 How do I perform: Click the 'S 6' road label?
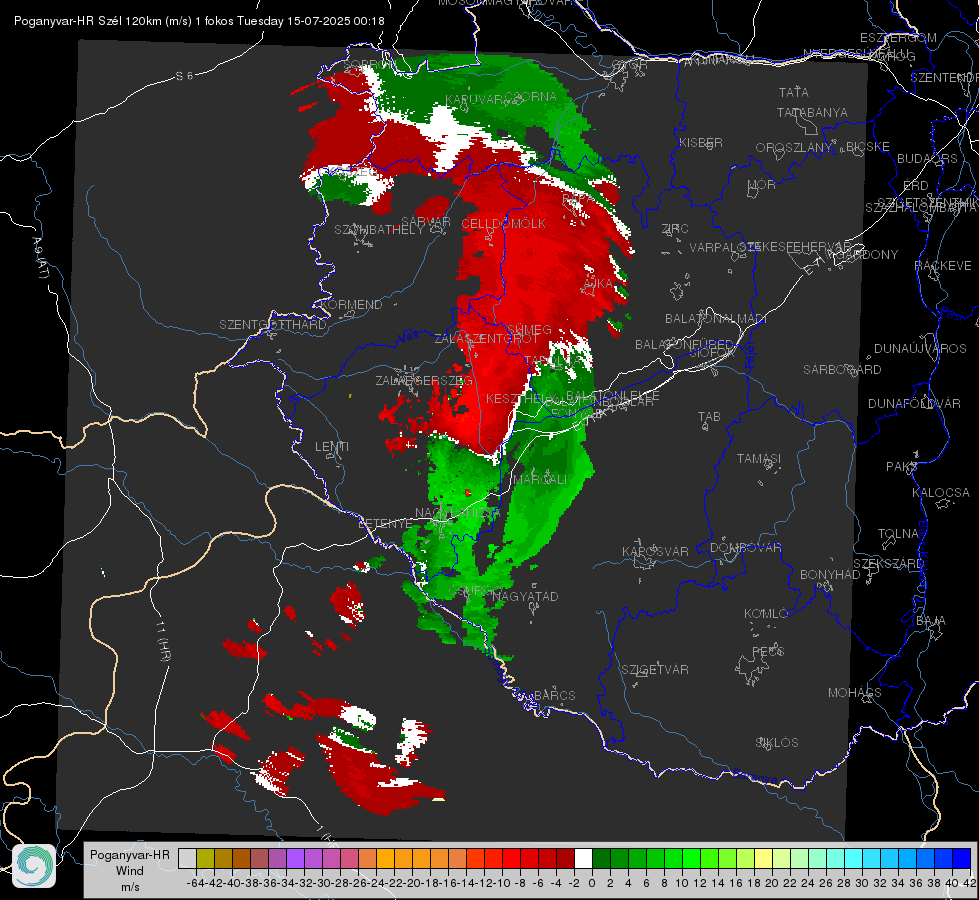184,76
